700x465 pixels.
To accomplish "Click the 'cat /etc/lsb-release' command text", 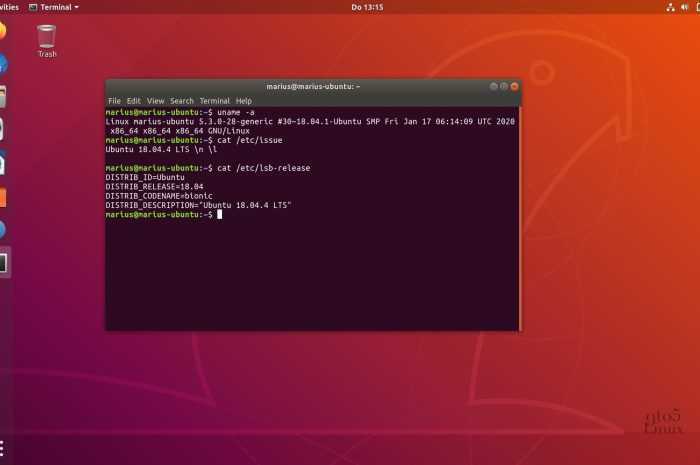I will (x=263, y=168).
